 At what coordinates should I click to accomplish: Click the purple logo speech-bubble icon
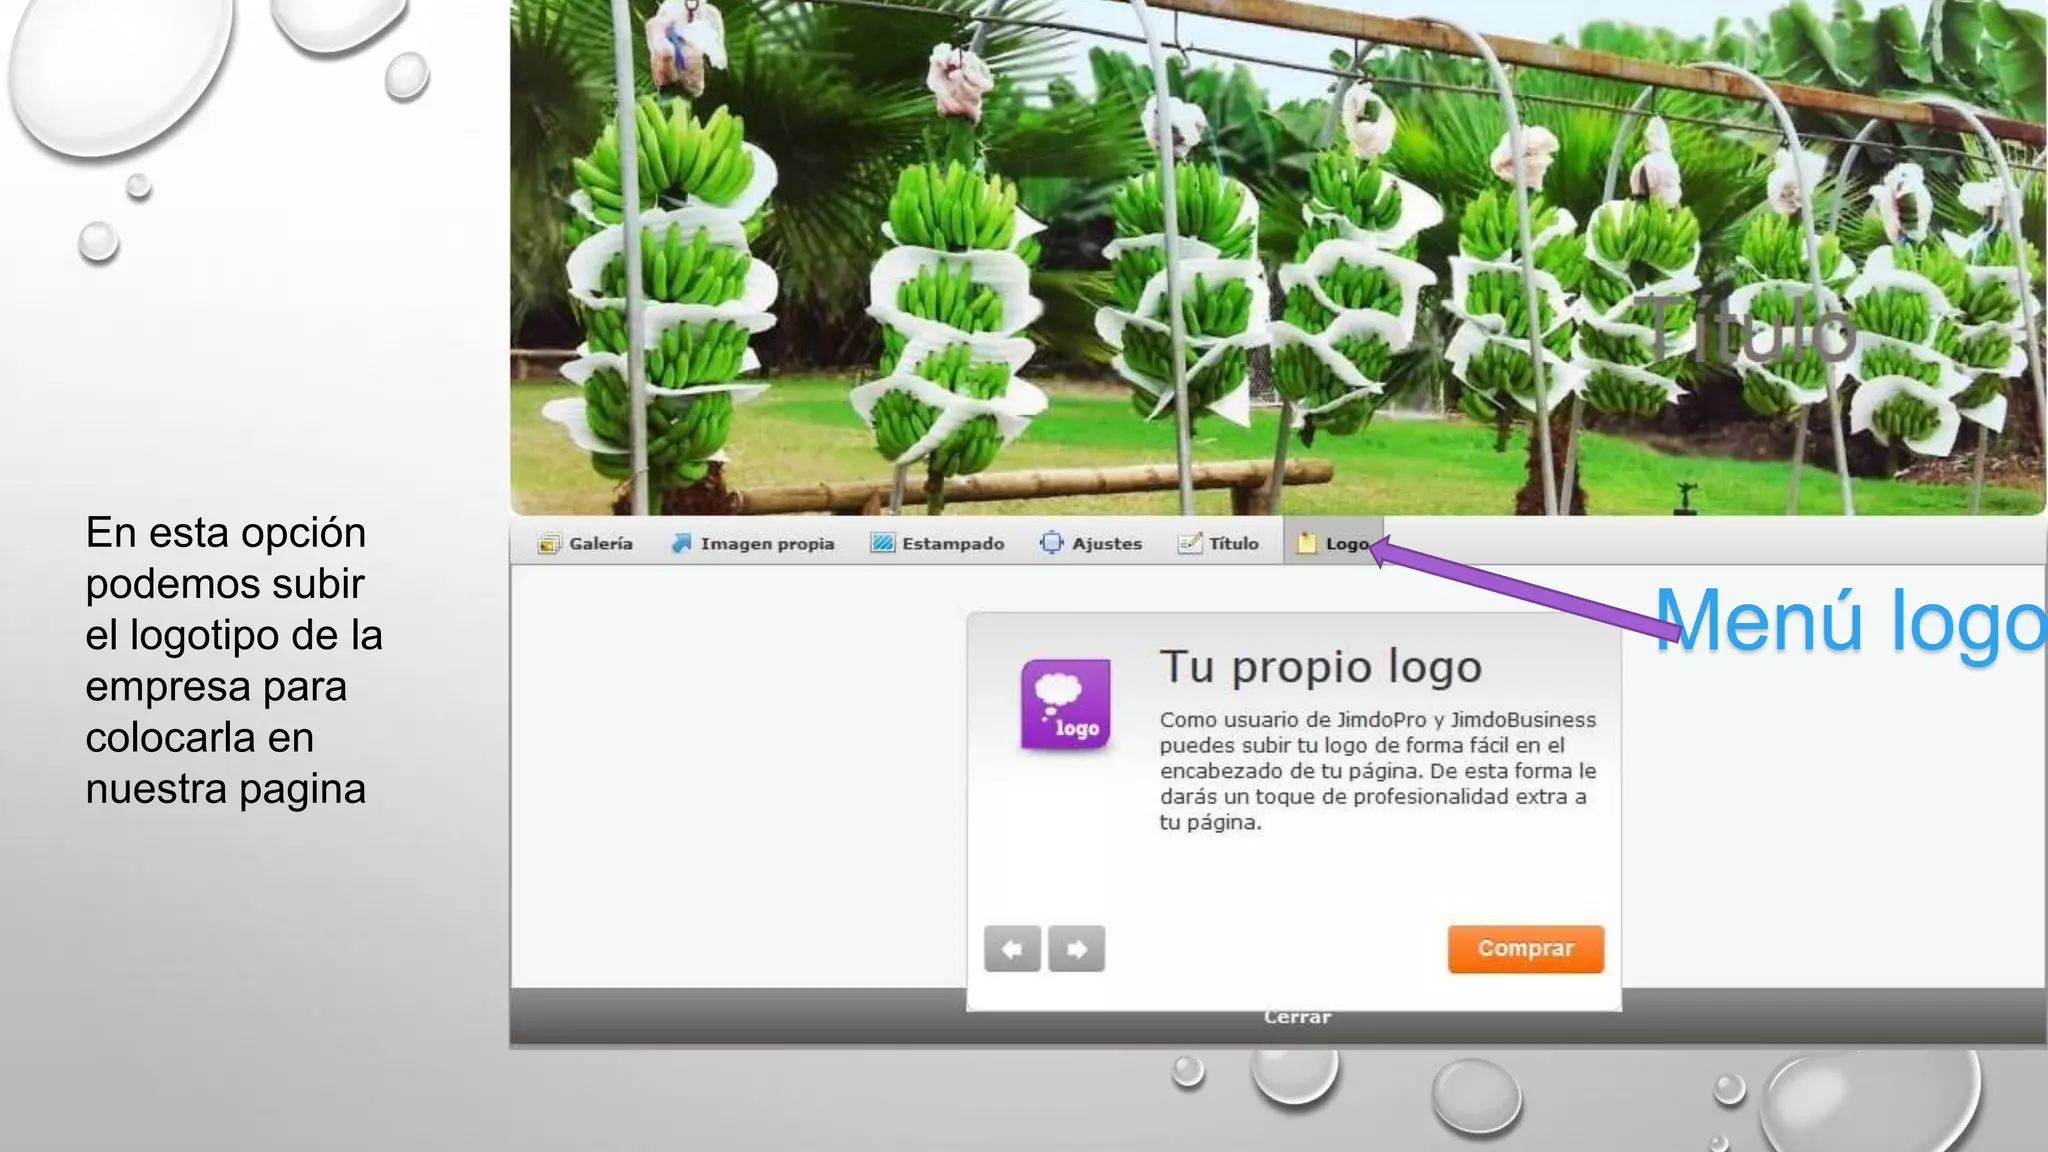(x=1065, y=704)
